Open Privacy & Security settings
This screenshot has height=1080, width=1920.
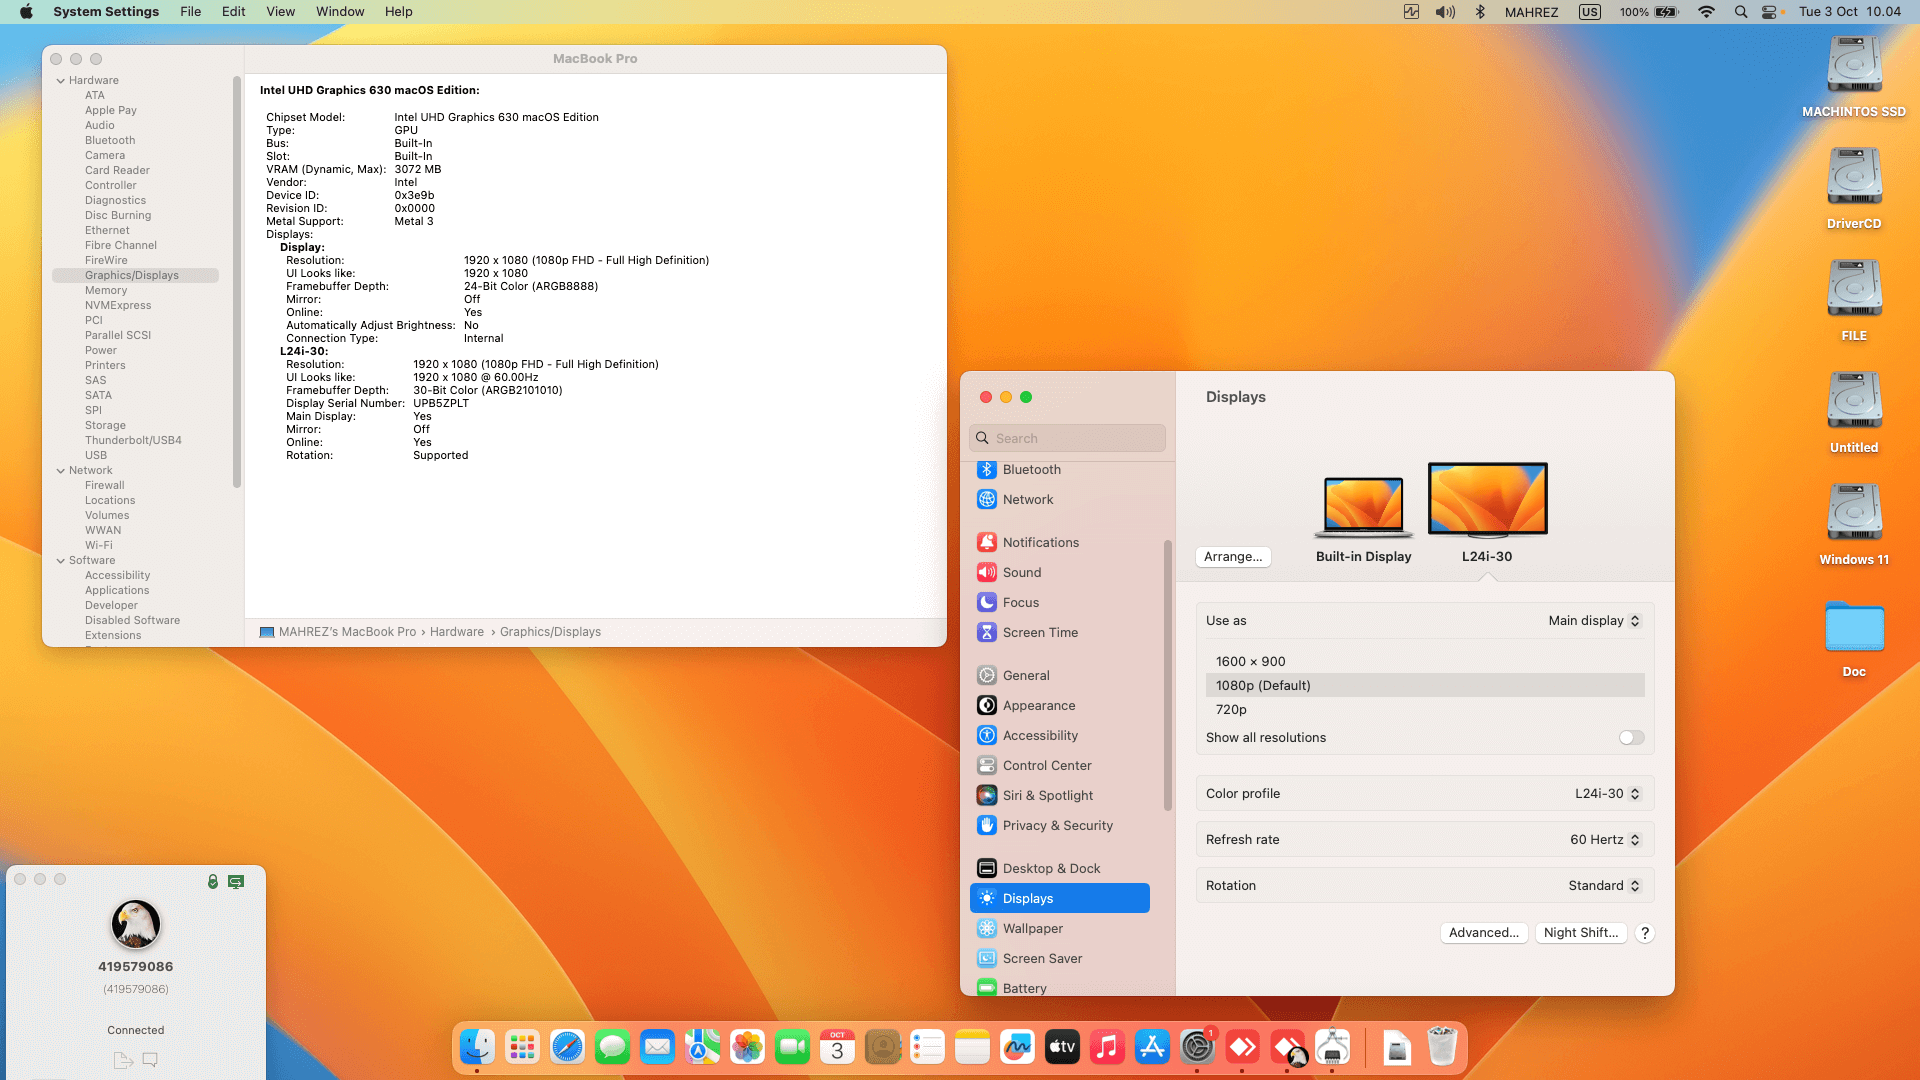click(x=1057, y=826)
